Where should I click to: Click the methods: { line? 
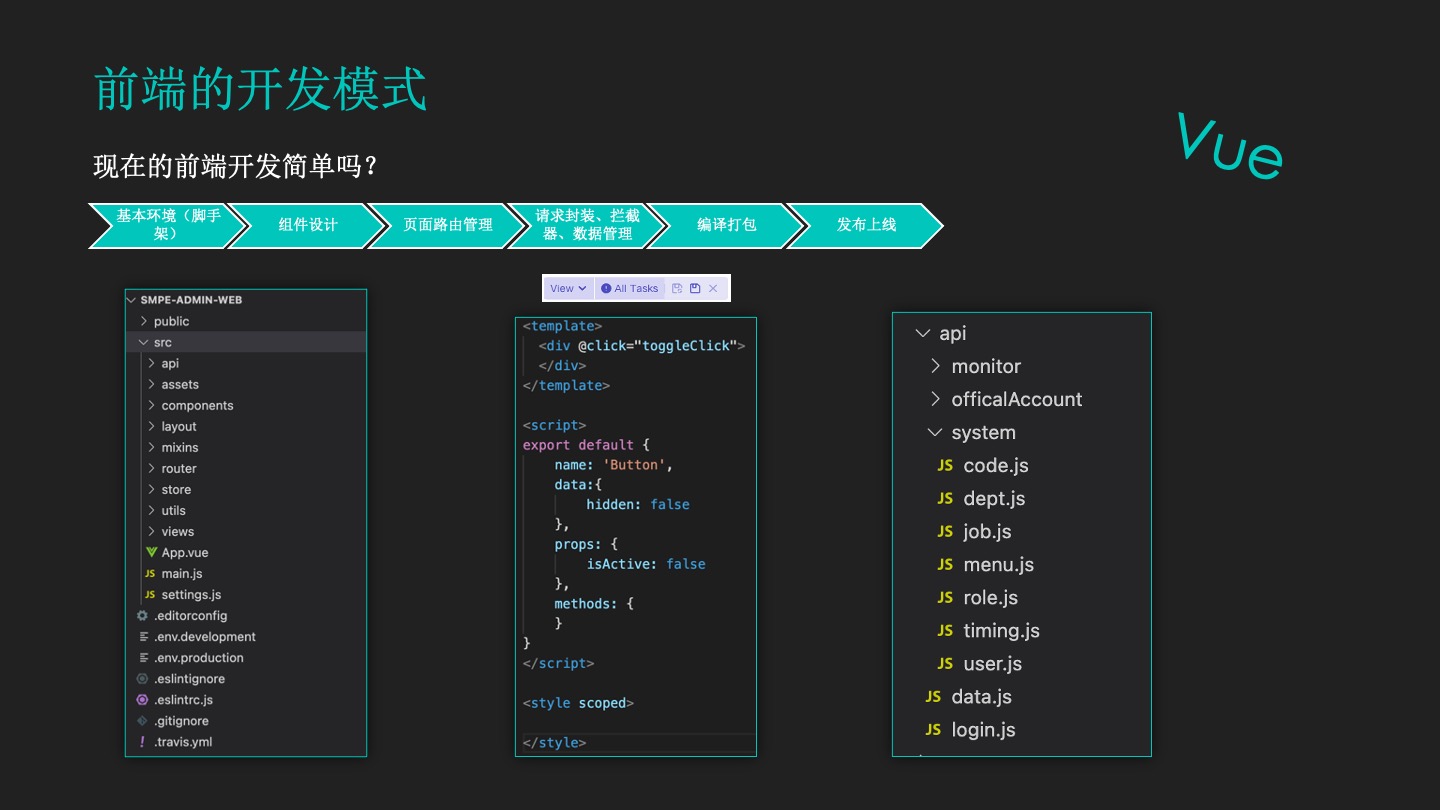(594, 604)
